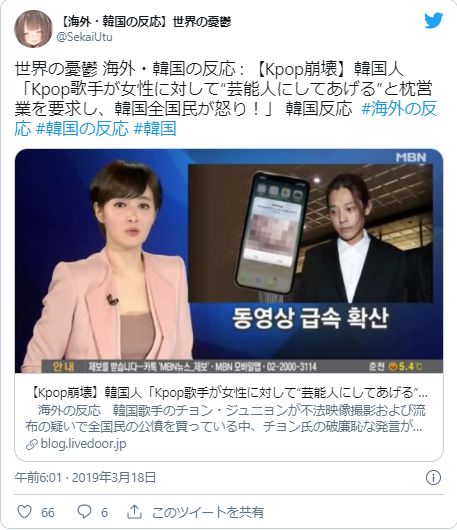
Task: Open replies via speech bubble icon
Action: pyautogui.click(x=84, y=512)
